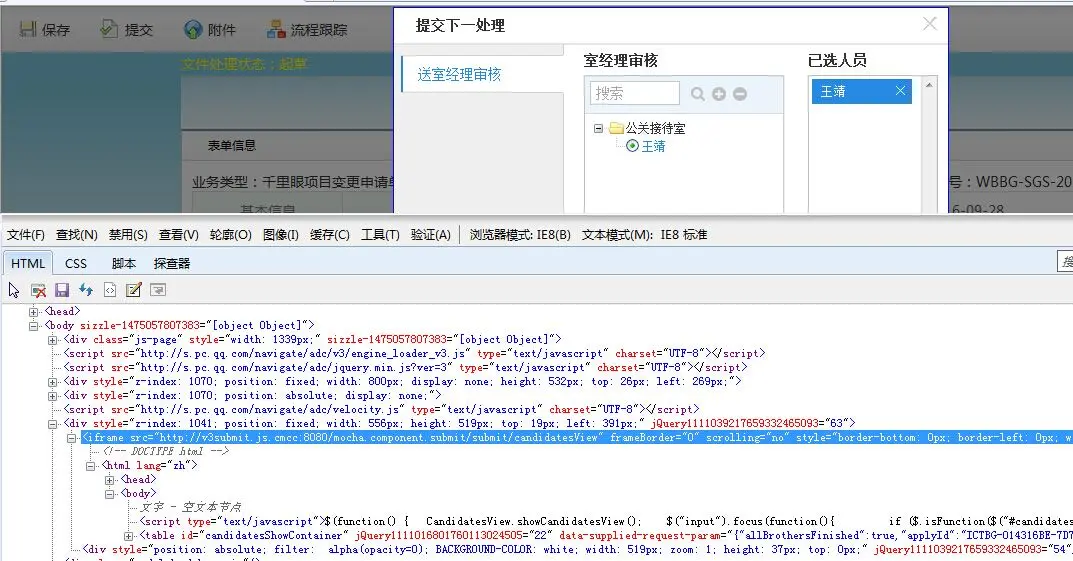Image resolution: width=1073 pixels, height=561 pixels.
Task: Collapse the 公关接待室 folder node
Action: [598, 128]
